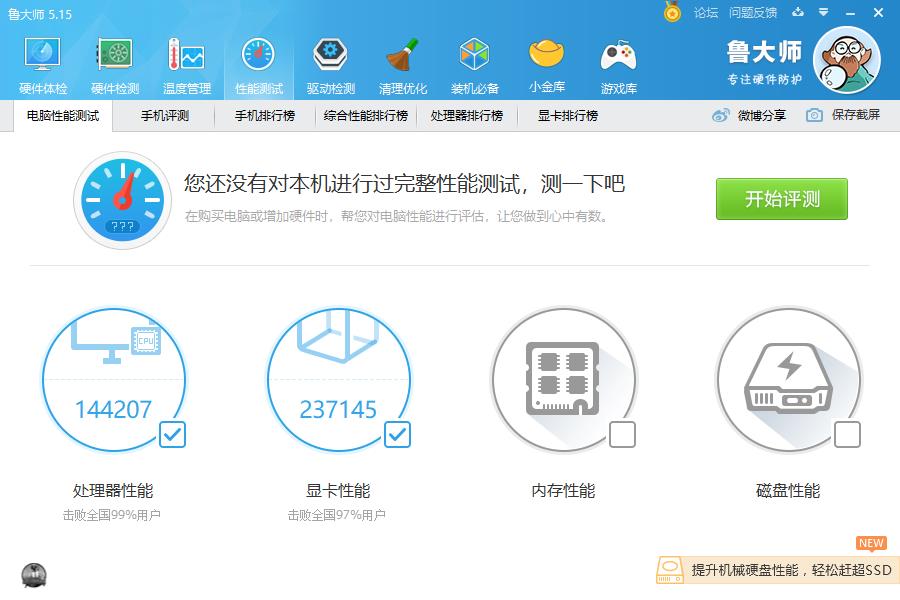This screenshot has height=600, width=900.
Task: Open 显卡排行榜 tab
Action: [568, 116]
